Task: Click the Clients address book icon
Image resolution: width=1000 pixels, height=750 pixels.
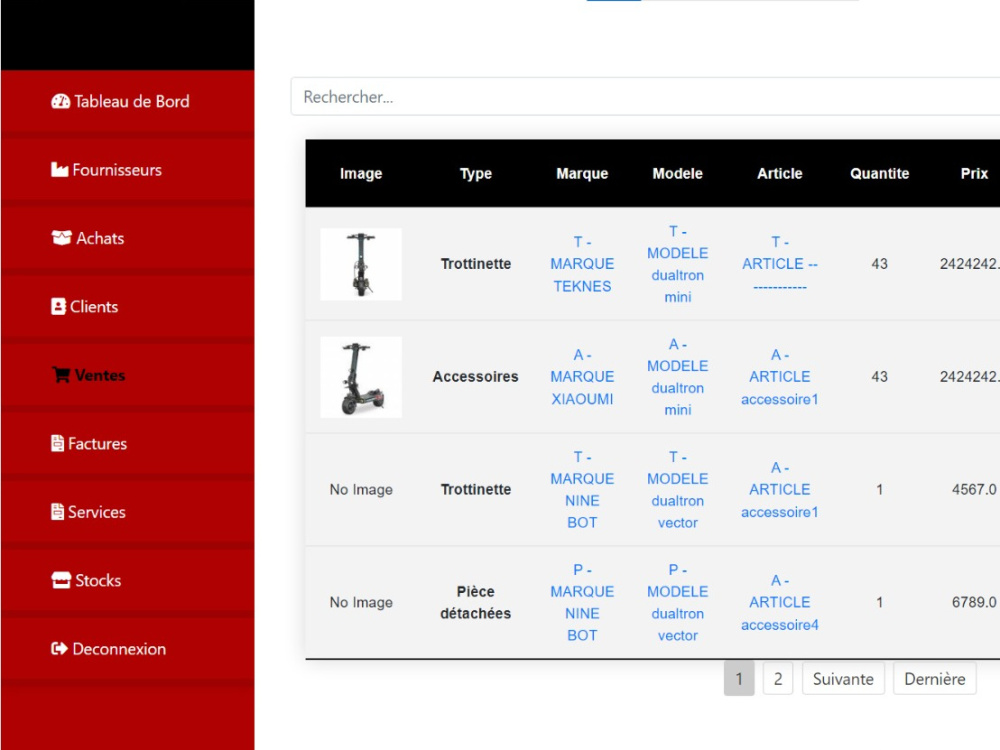Action: click(58, 307)
